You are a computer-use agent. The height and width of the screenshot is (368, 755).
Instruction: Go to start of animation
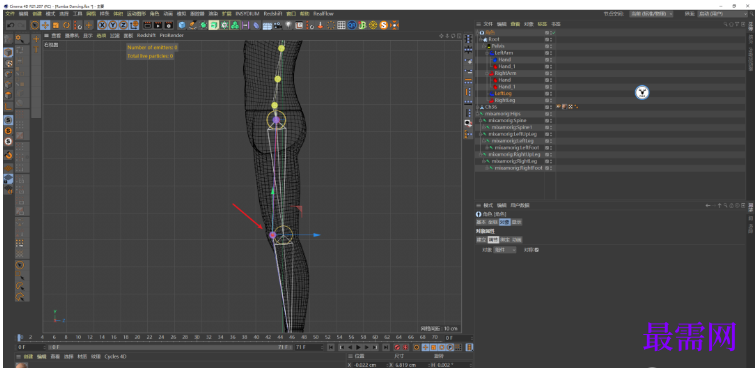click(x=331, y=347)
